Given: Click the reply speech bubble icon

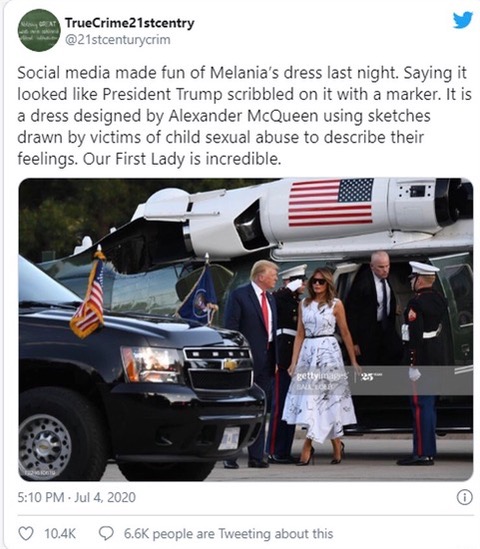Looking at the screenshot, I should [x=106, y=534].
